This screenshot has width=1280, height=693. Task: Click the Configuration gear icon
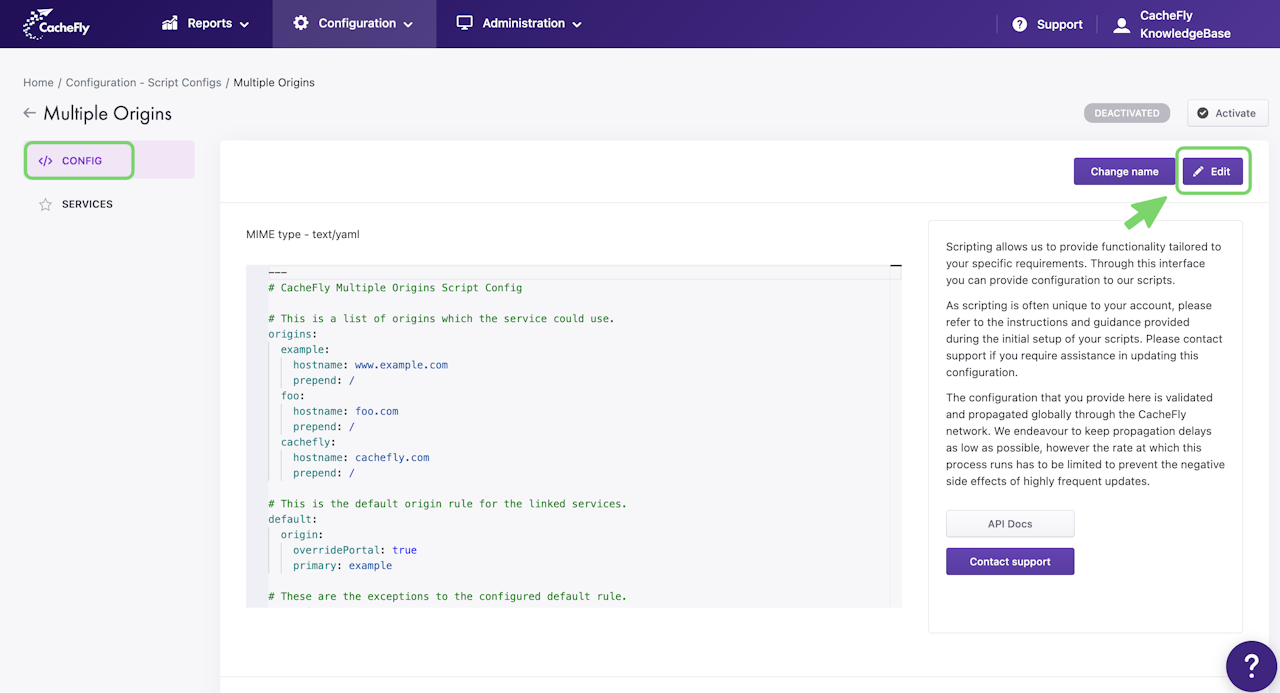301,23
